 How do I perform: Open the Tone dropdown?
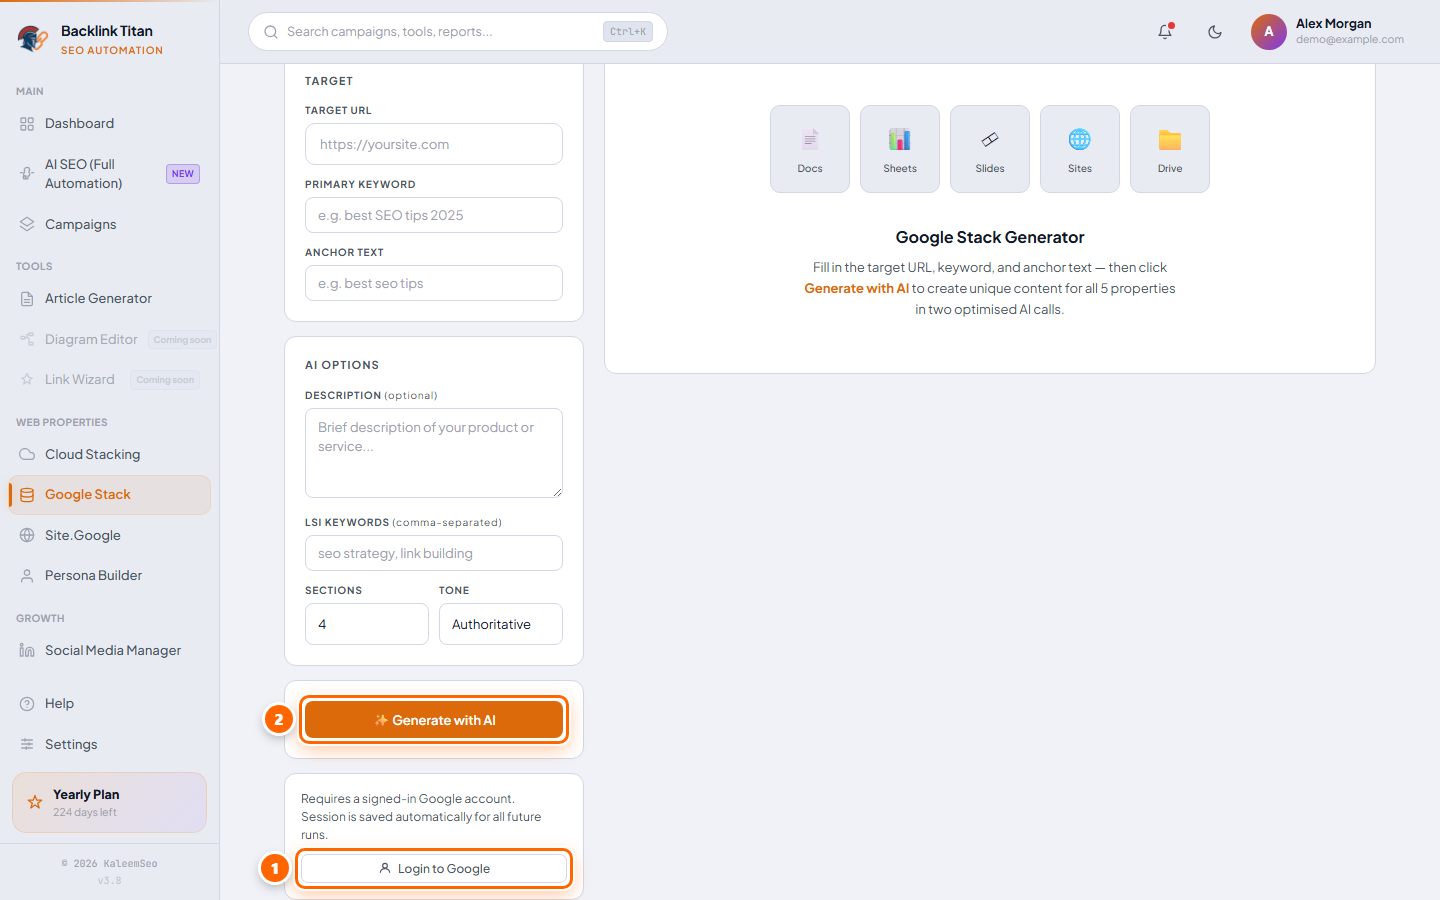(501, 624)
